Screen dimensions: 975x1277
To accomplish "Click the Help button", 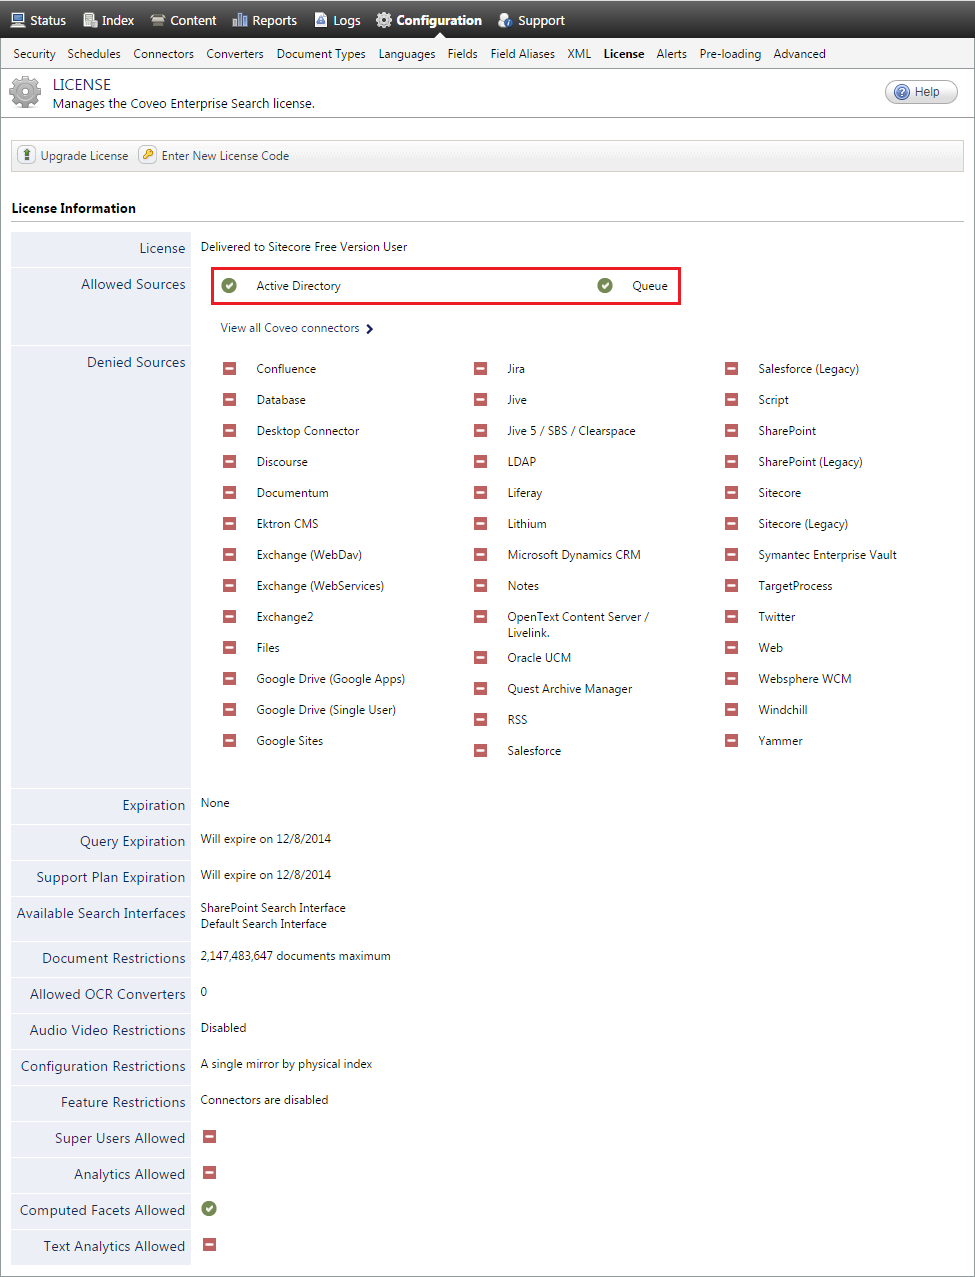I will [x=920, y=91].
